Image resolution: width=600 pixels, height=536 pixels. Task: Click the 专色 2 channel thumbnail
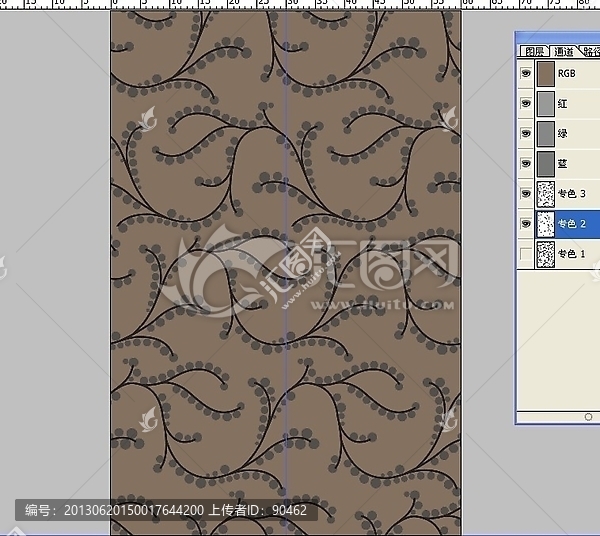546,224
